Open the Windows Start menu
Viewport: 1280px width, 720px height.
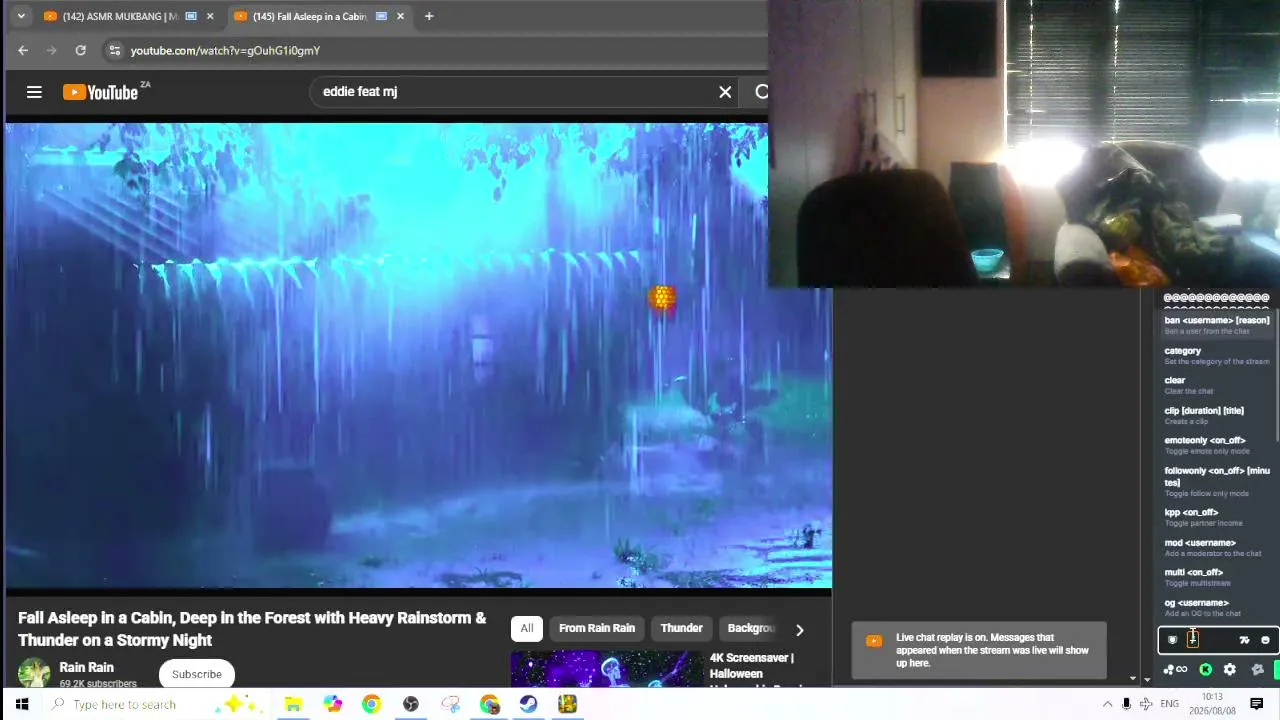[21, 704]
